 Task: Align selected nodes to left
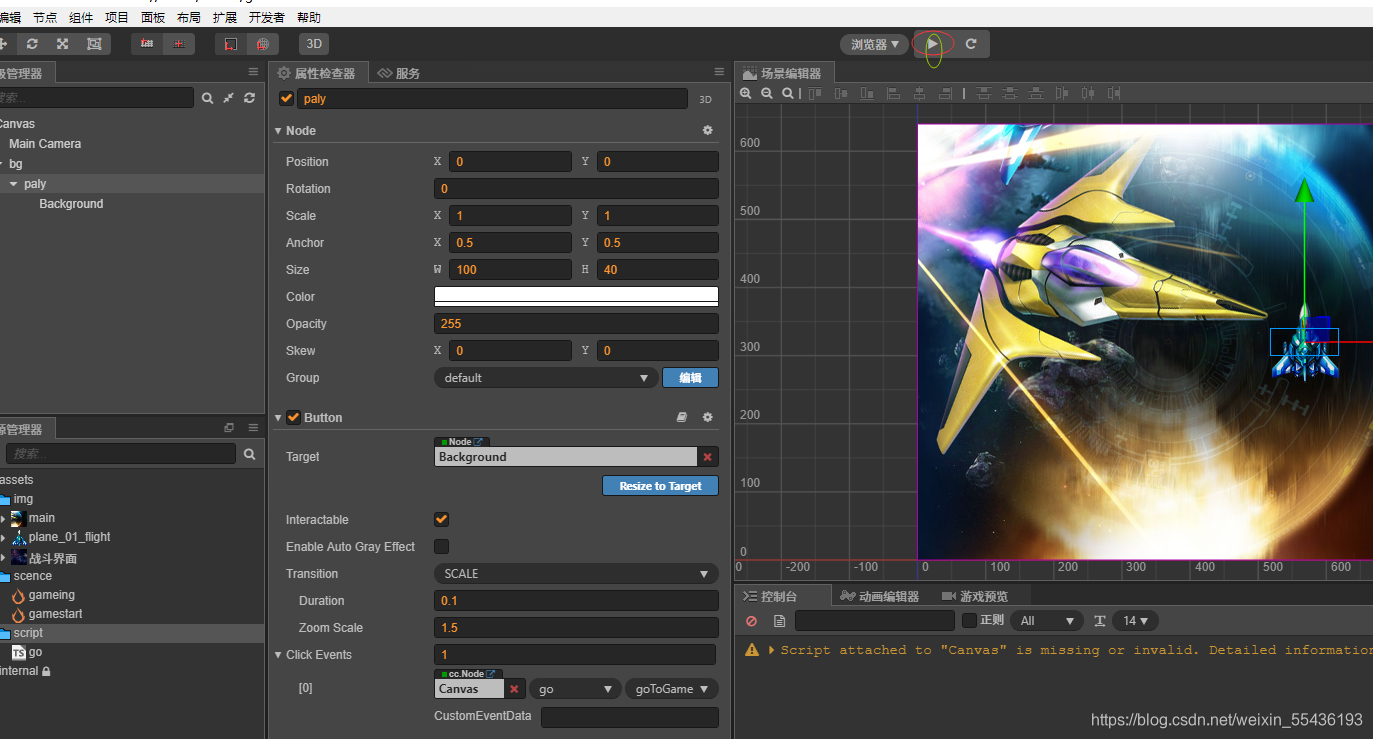coord(893,93)
